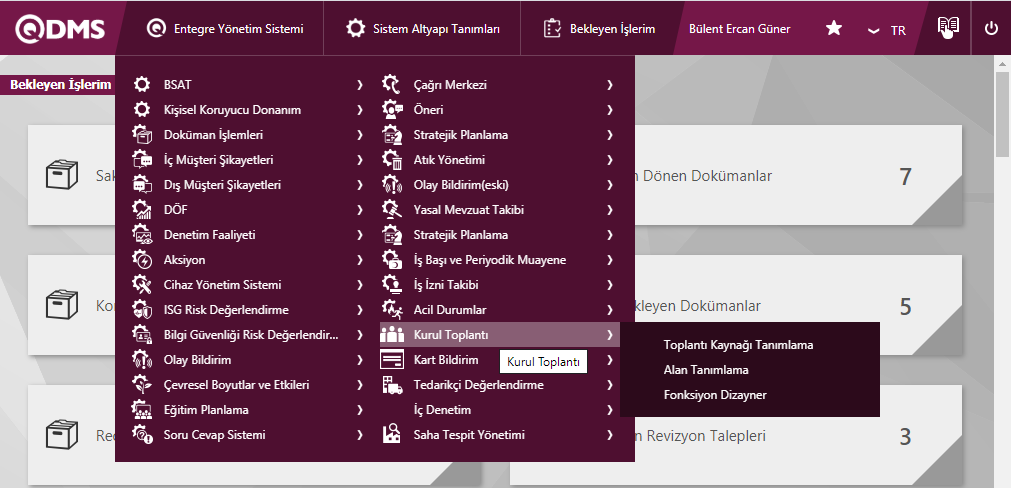Image resolution: width=1011 pixels, height=488 pixels.
Task: Click the Bülent Ercan Güner username
Action: [739, 29]
